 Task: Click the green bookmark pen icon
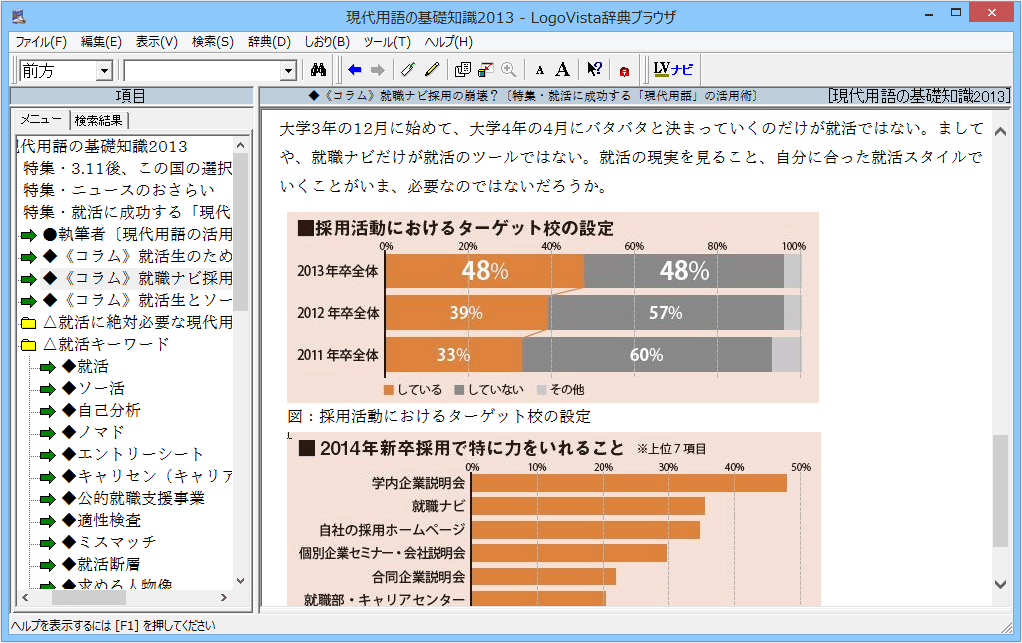408,70
